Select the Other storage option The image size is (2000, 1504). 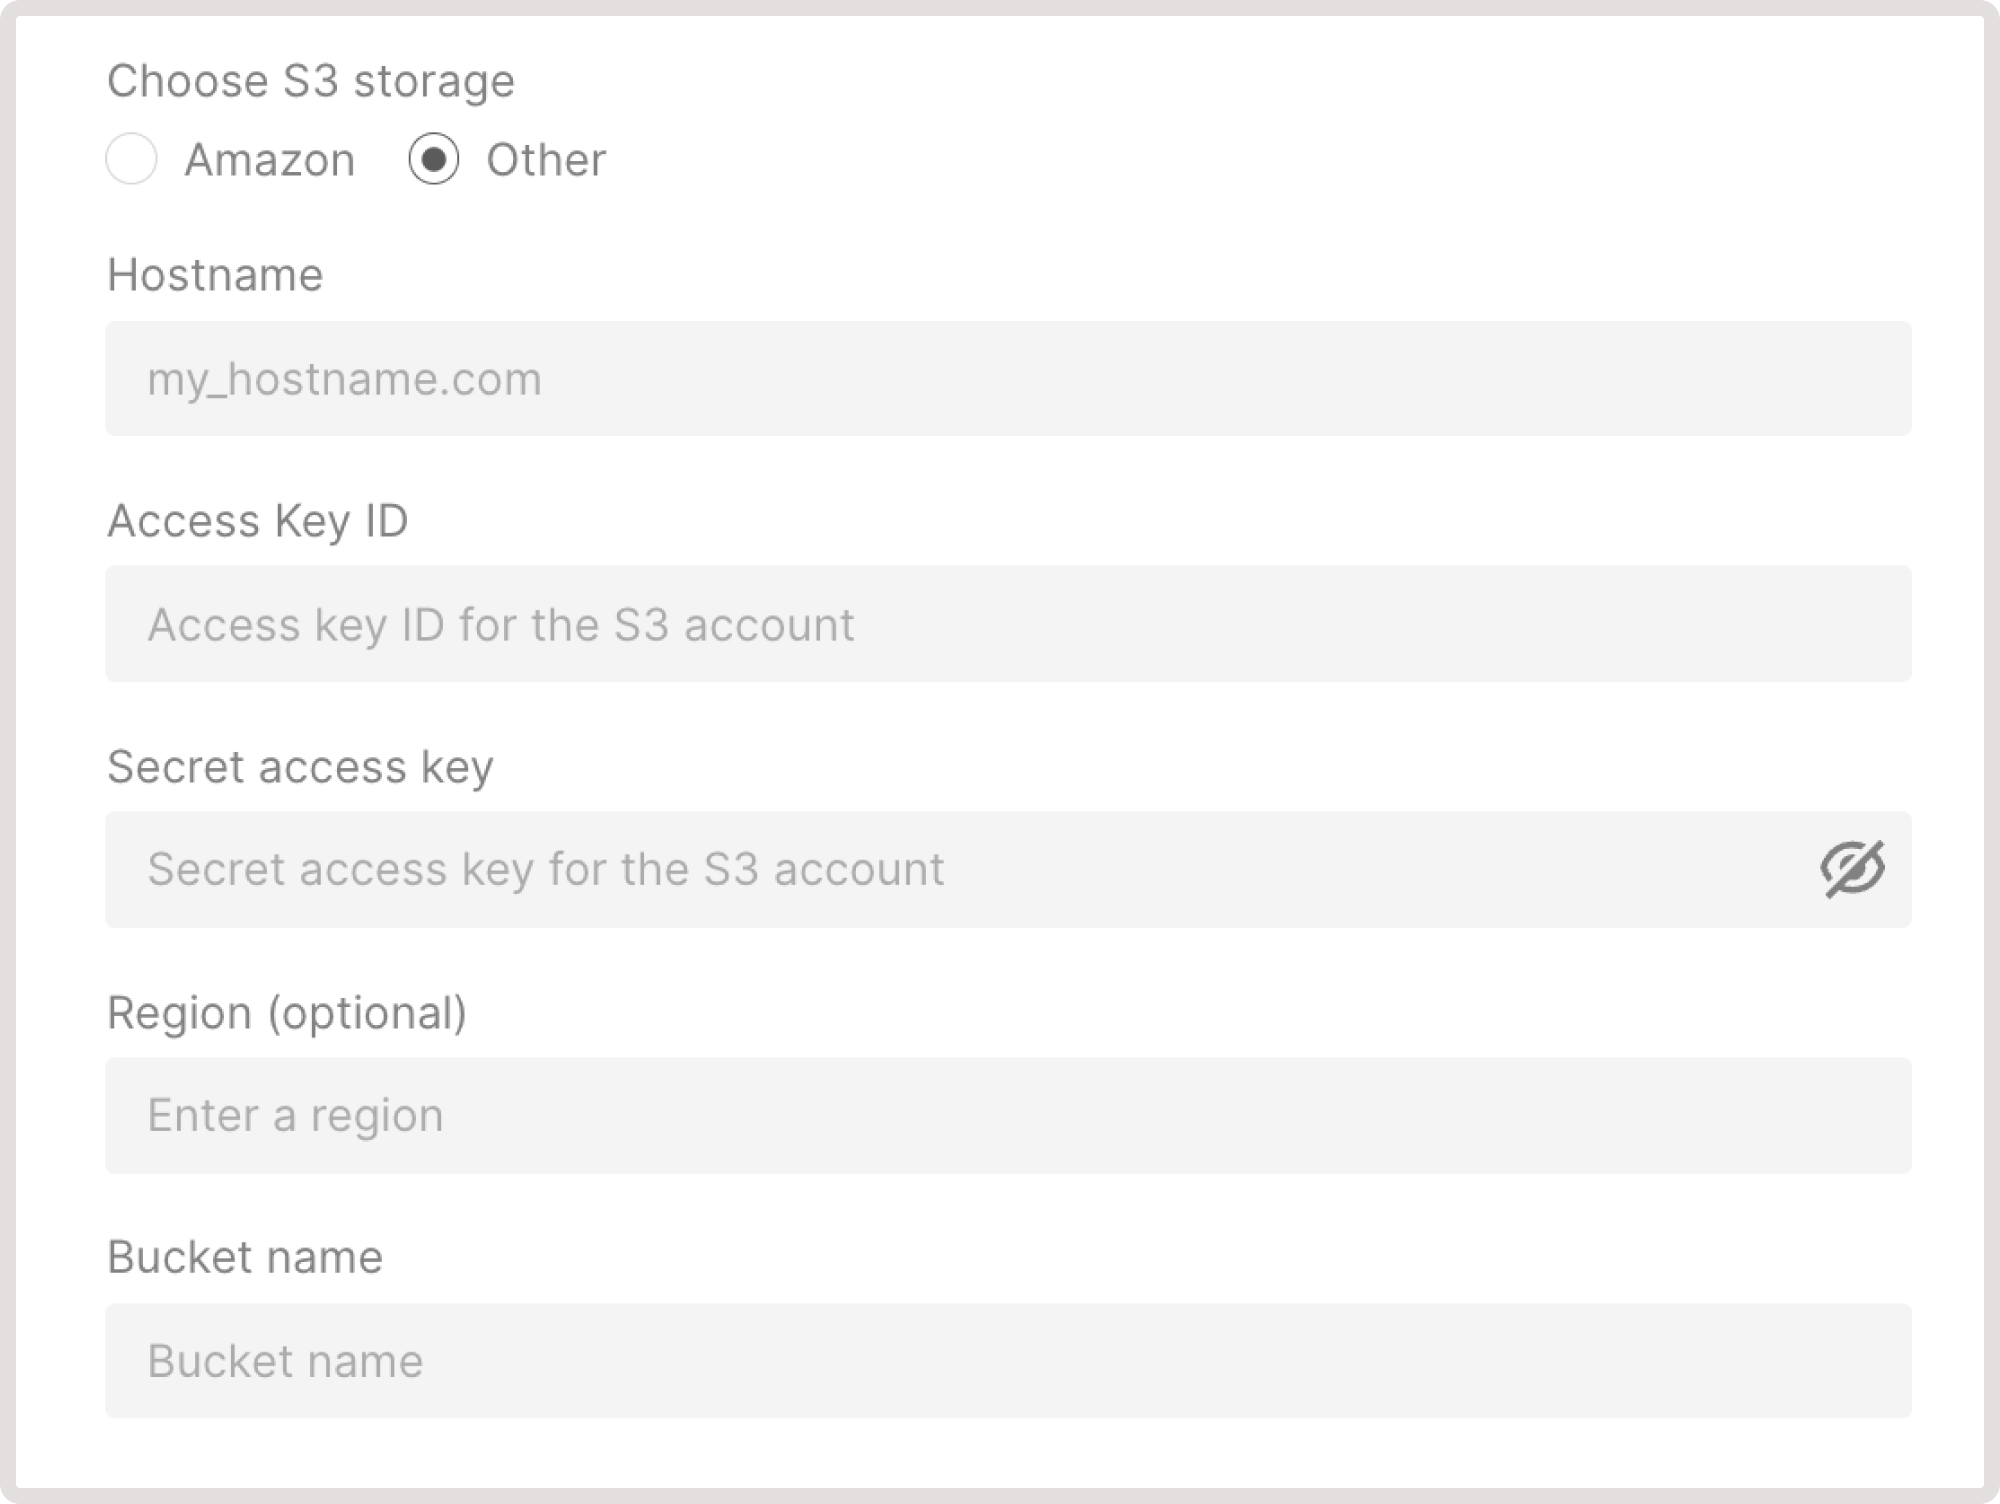tap(435, 157)
